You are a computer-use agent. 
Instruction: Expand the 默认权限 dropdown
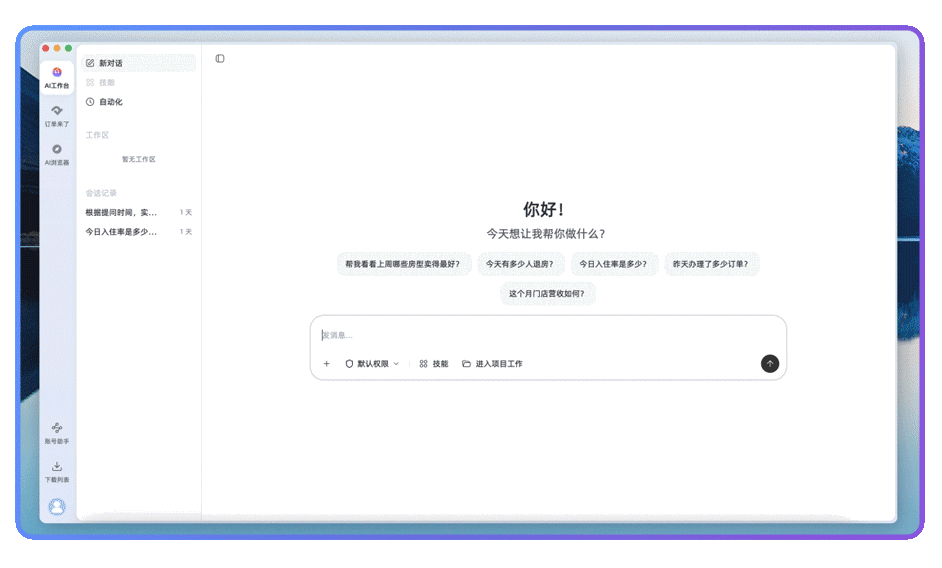click(x=372, y=364)
